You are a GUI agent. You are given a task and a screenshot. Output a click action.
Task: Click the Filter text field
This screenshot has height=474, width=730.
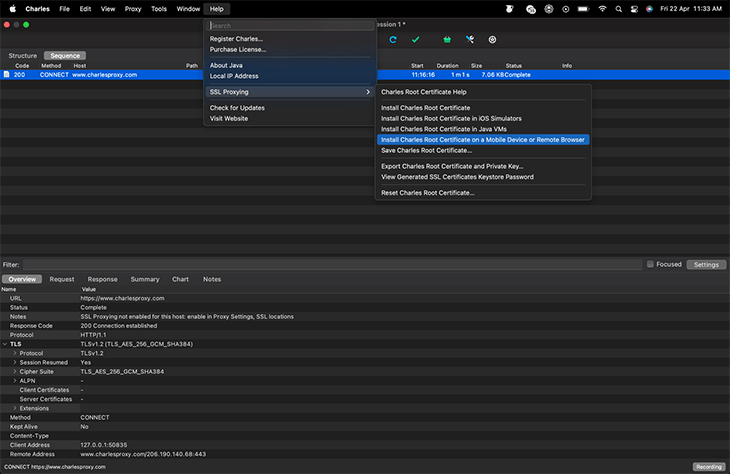coord(330,265)
